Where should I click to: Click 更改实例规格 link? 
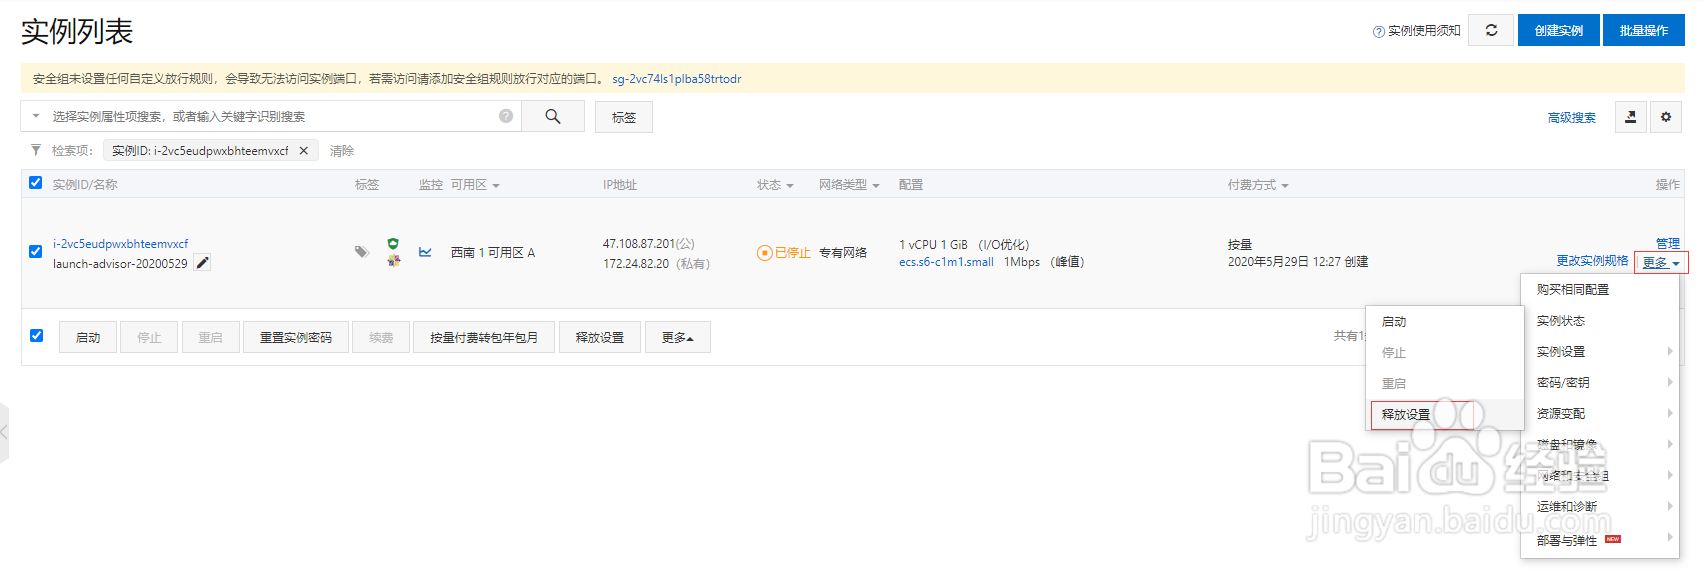pos(1592,261)
